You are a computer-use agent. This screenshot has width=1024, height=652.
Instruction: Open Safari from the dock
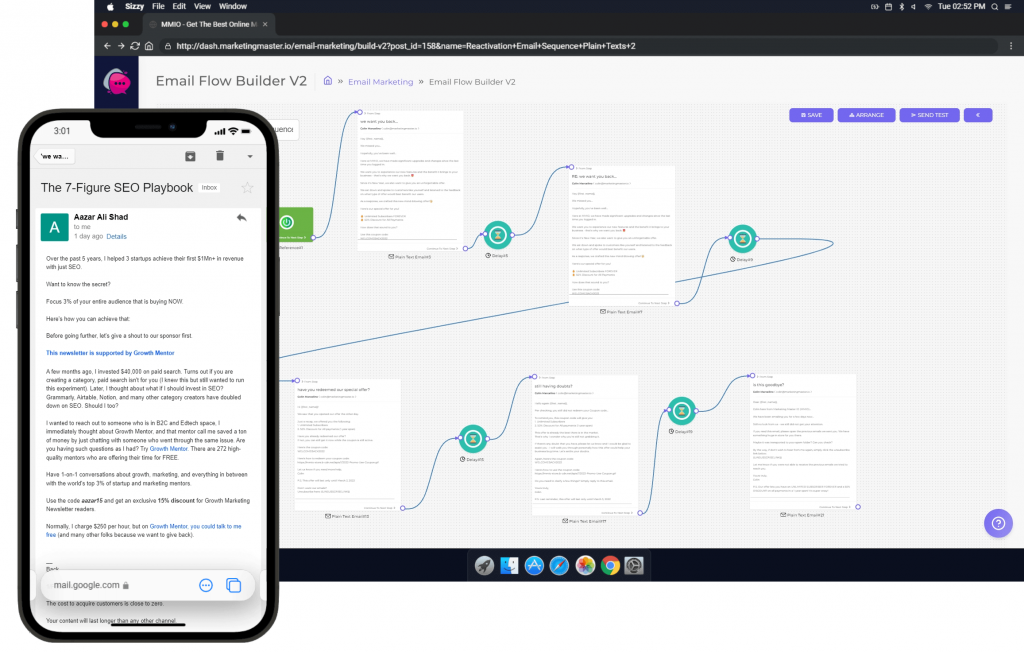(559, 565)
